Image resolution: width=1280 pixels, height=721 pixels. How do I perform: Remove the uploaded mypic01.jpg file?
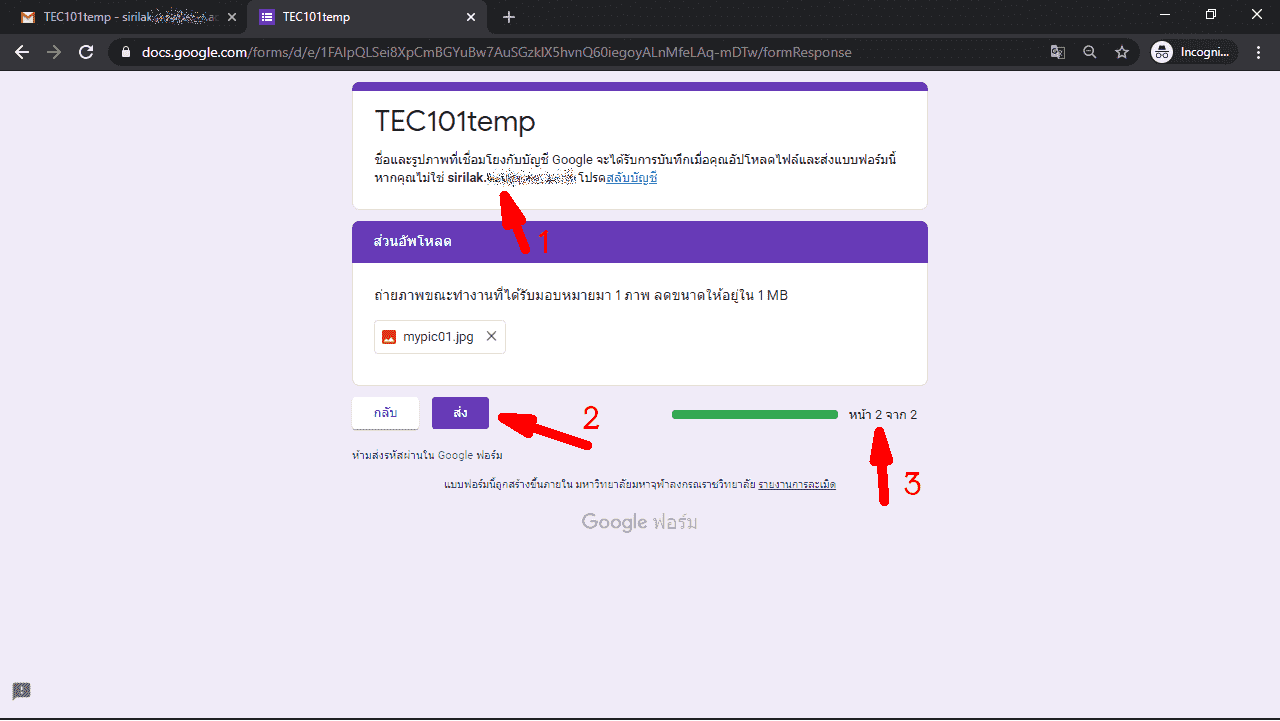(491, 337)
